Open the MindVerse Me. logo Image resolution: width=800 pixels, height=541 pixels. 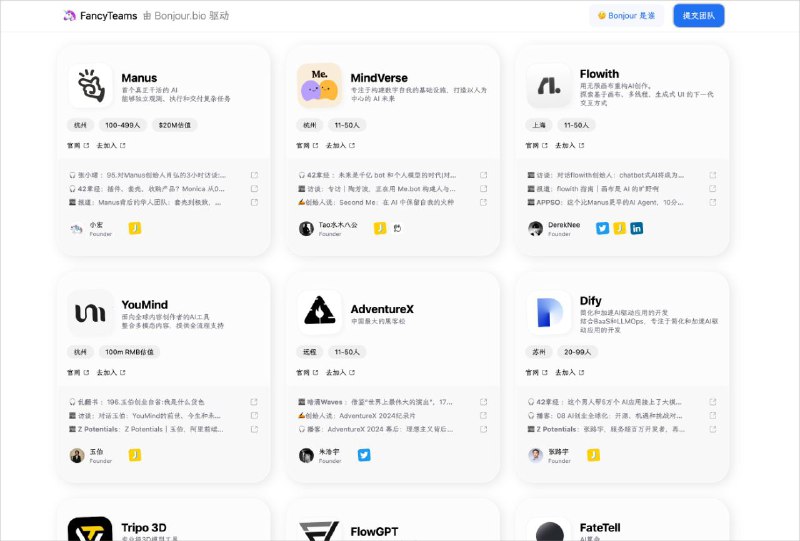click(x=319, y=85)
